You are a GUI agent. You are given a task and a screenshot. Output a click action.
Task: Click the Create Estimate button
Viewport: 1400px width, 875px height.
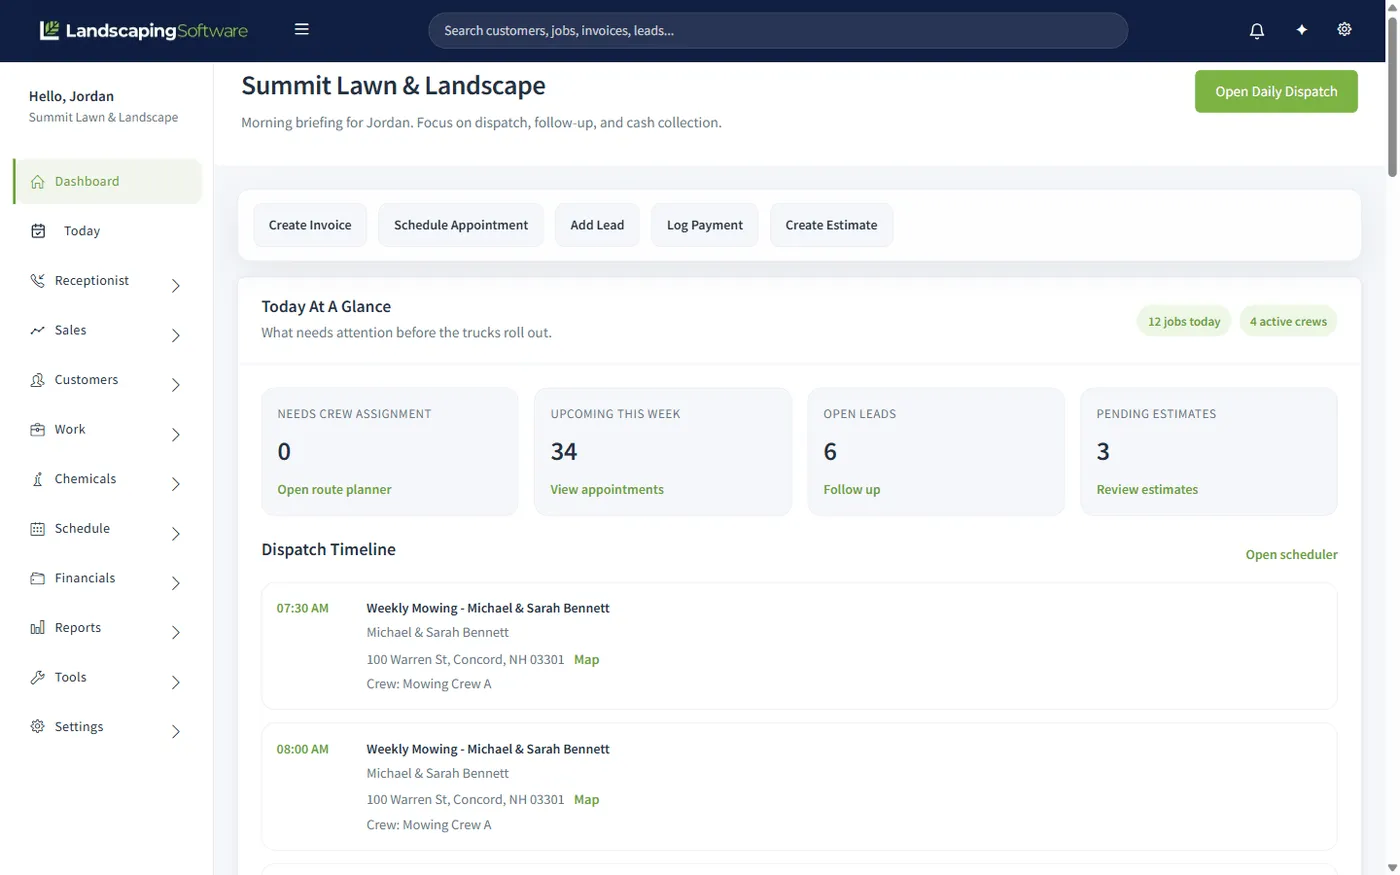(831, 225)
